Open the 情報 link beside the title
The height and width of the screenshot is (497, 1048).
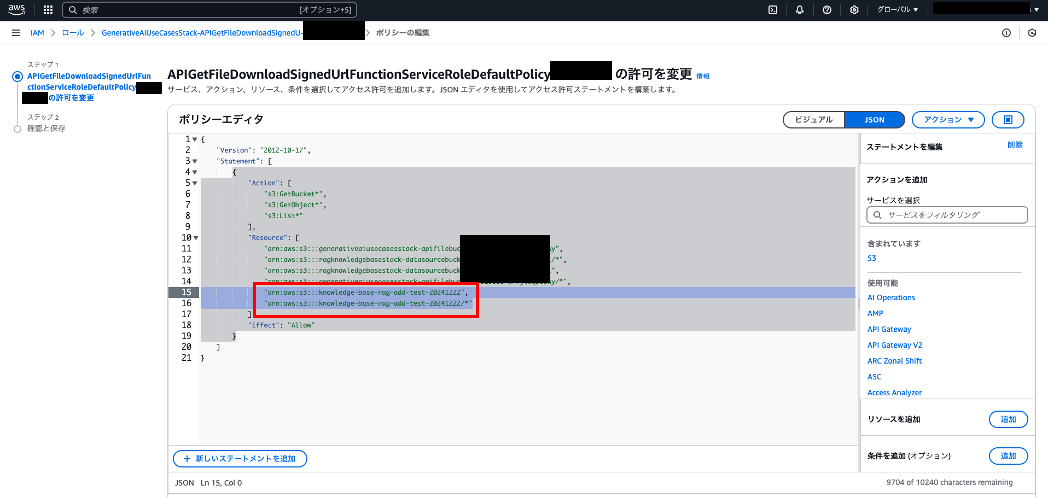pyautogui.click(x=703, y=76)
